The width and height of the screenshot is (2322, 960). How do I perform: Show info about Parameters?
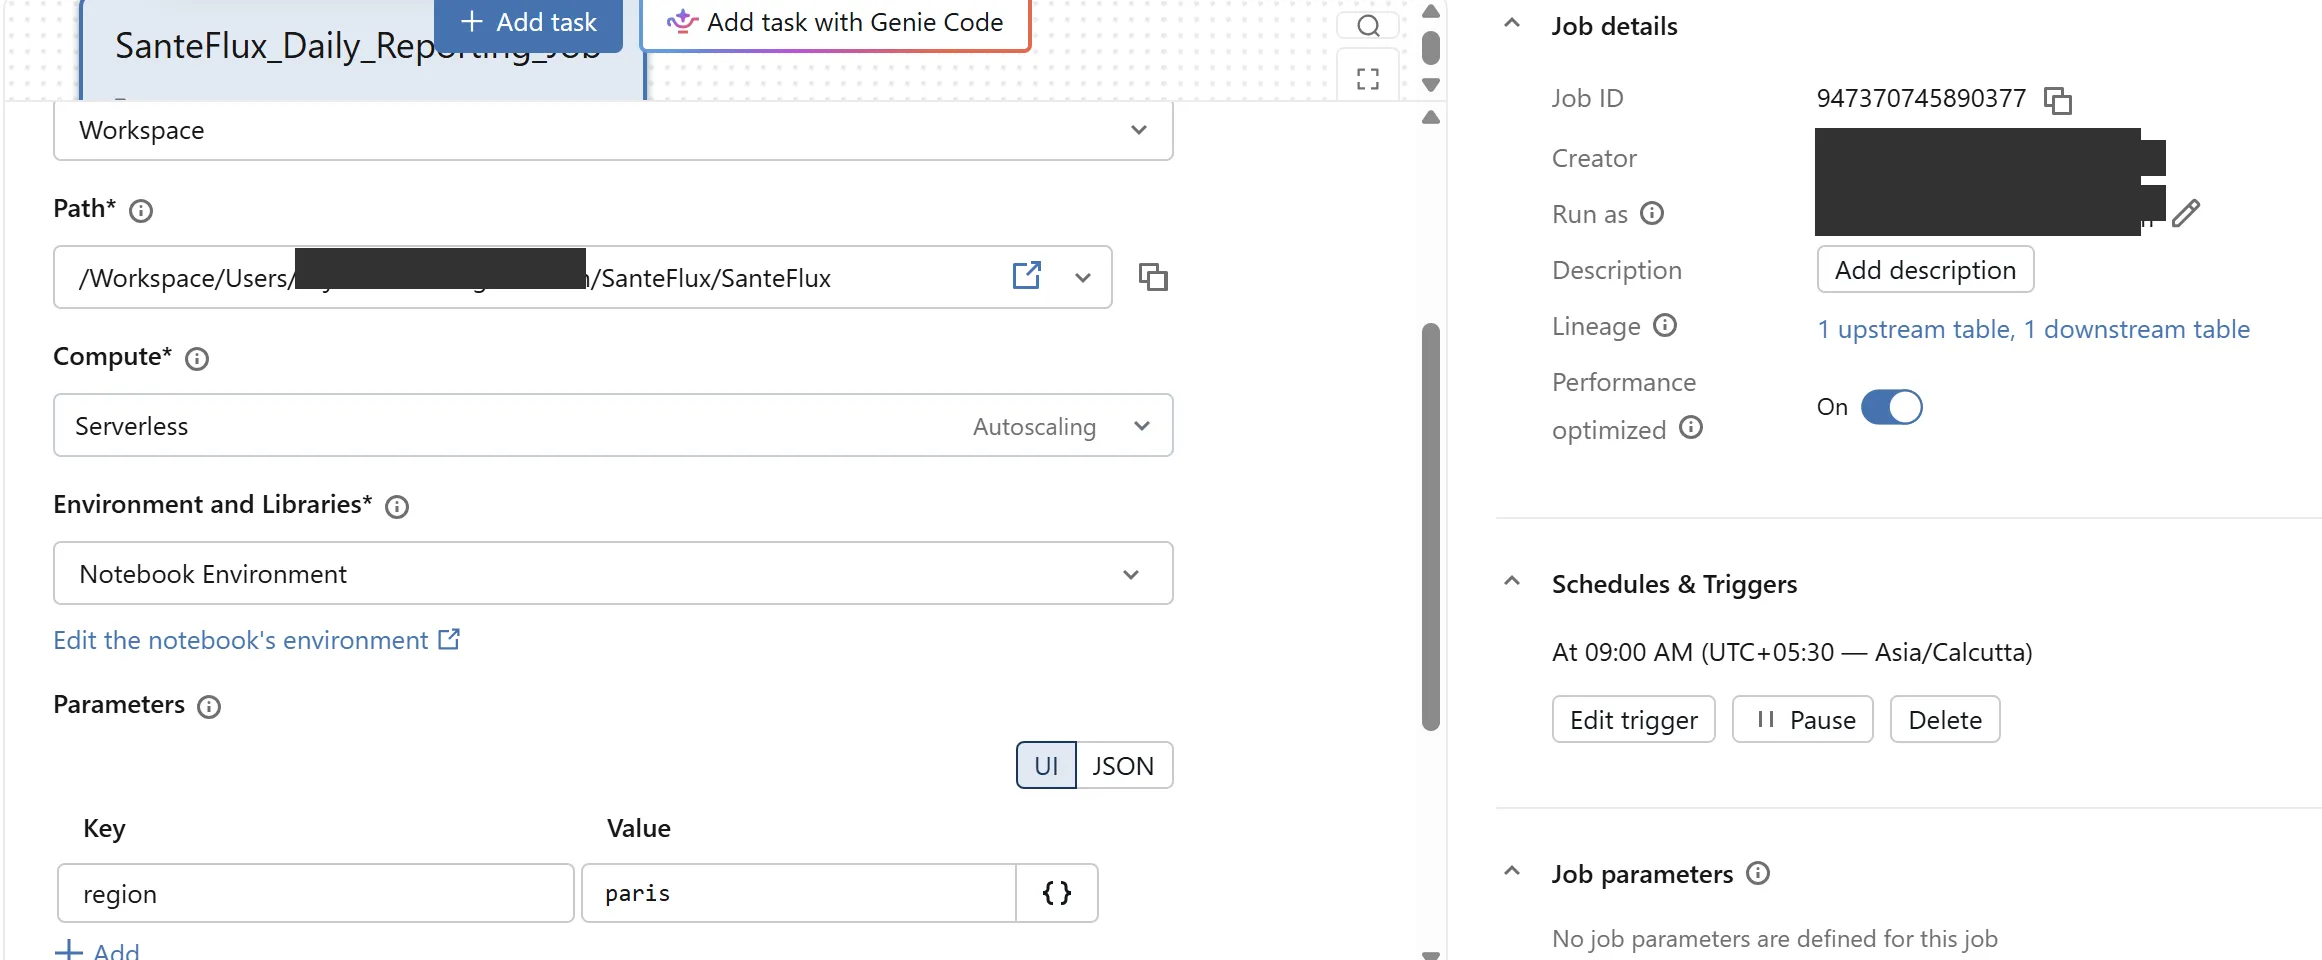pos(209,707)
